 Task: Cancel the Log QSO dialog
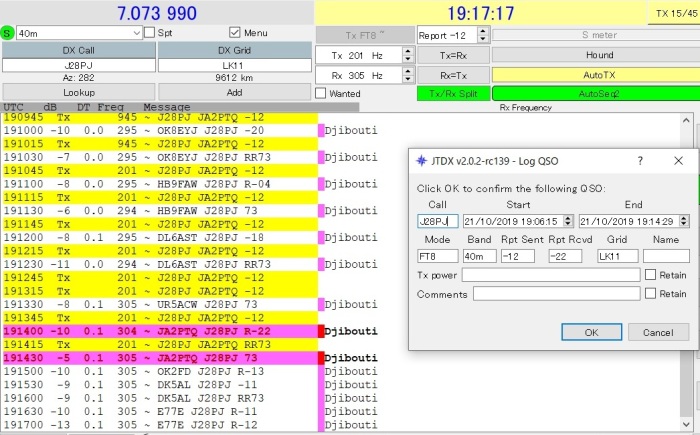pos(658,332)
